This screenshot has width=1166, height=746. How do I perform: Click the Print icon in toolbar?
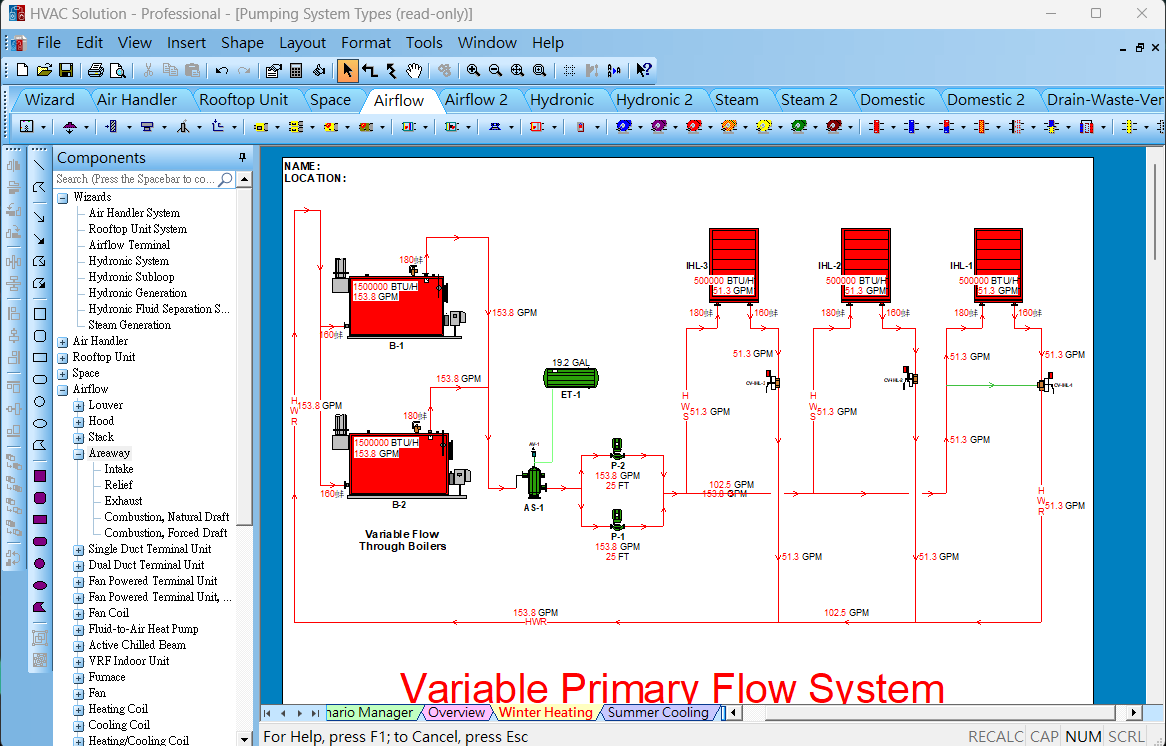pos(95,70)
